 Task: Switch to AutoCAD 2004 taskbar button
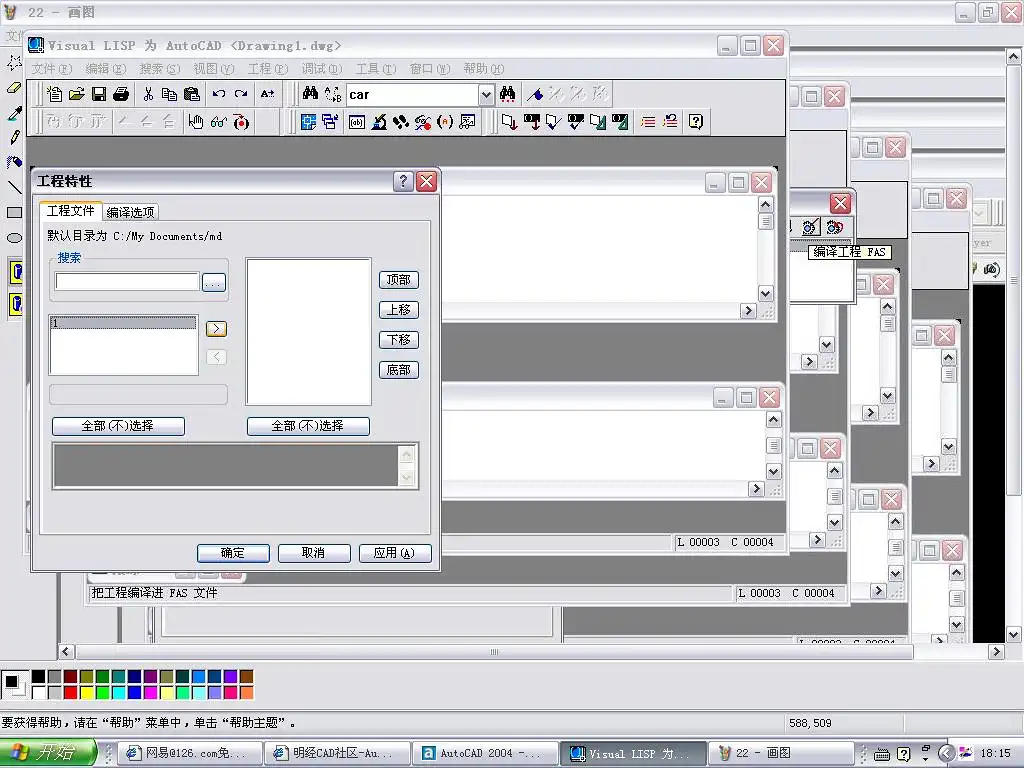[487, 754]
